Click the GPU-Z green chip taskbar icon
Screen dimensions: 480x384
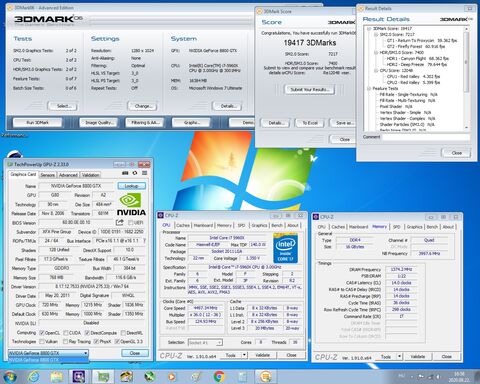[x=103, y=377]
